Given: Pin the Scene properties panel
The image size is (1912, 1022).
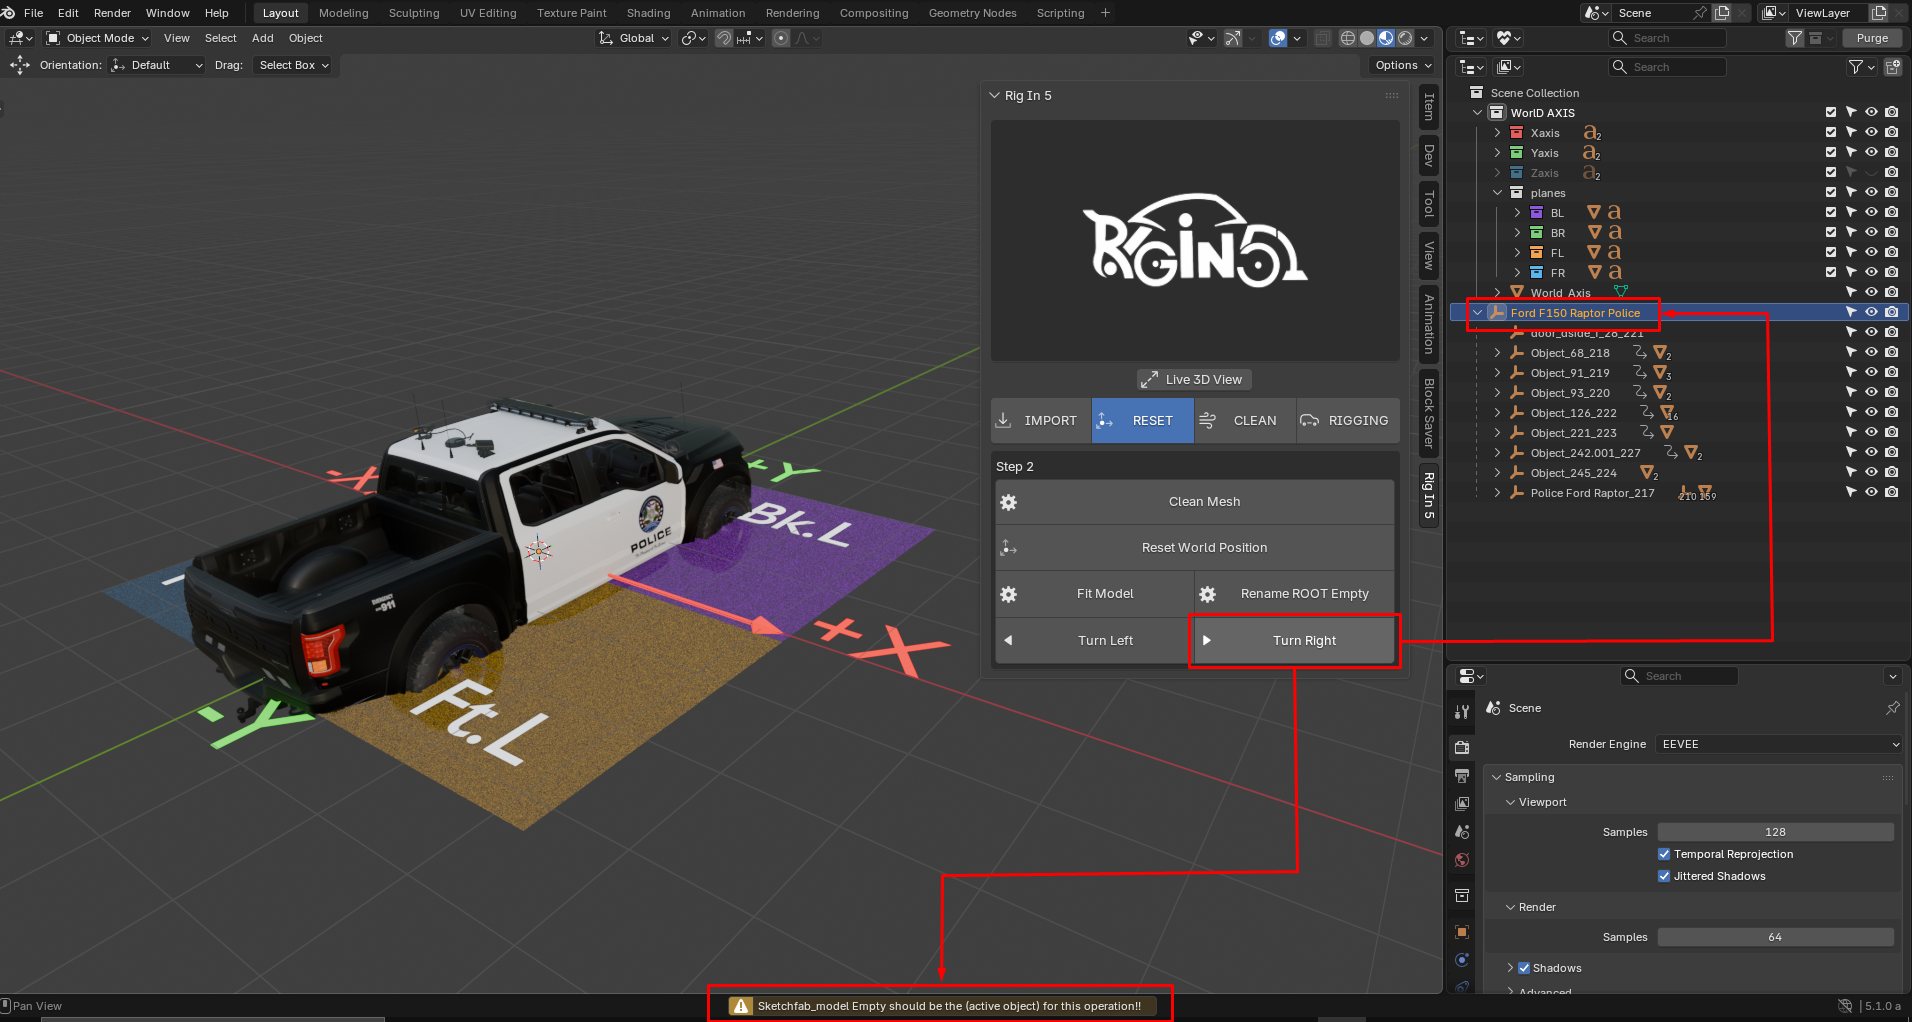Looking at the screenshot, I should [1892, 708].
